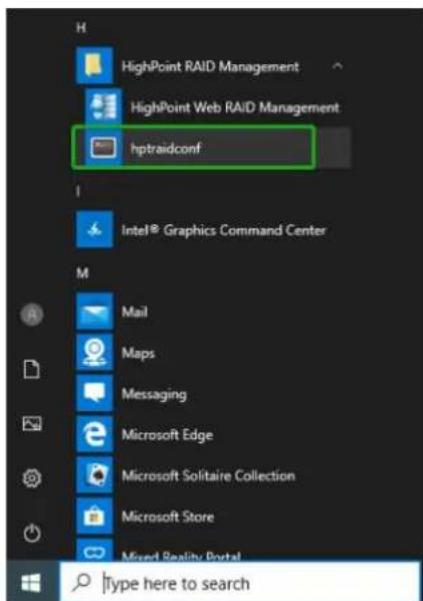The width and height of the screenshot is (423, 601).
Task: Click 'Microsoft Solitaire Collection' label
Action: tap(208, 476)
